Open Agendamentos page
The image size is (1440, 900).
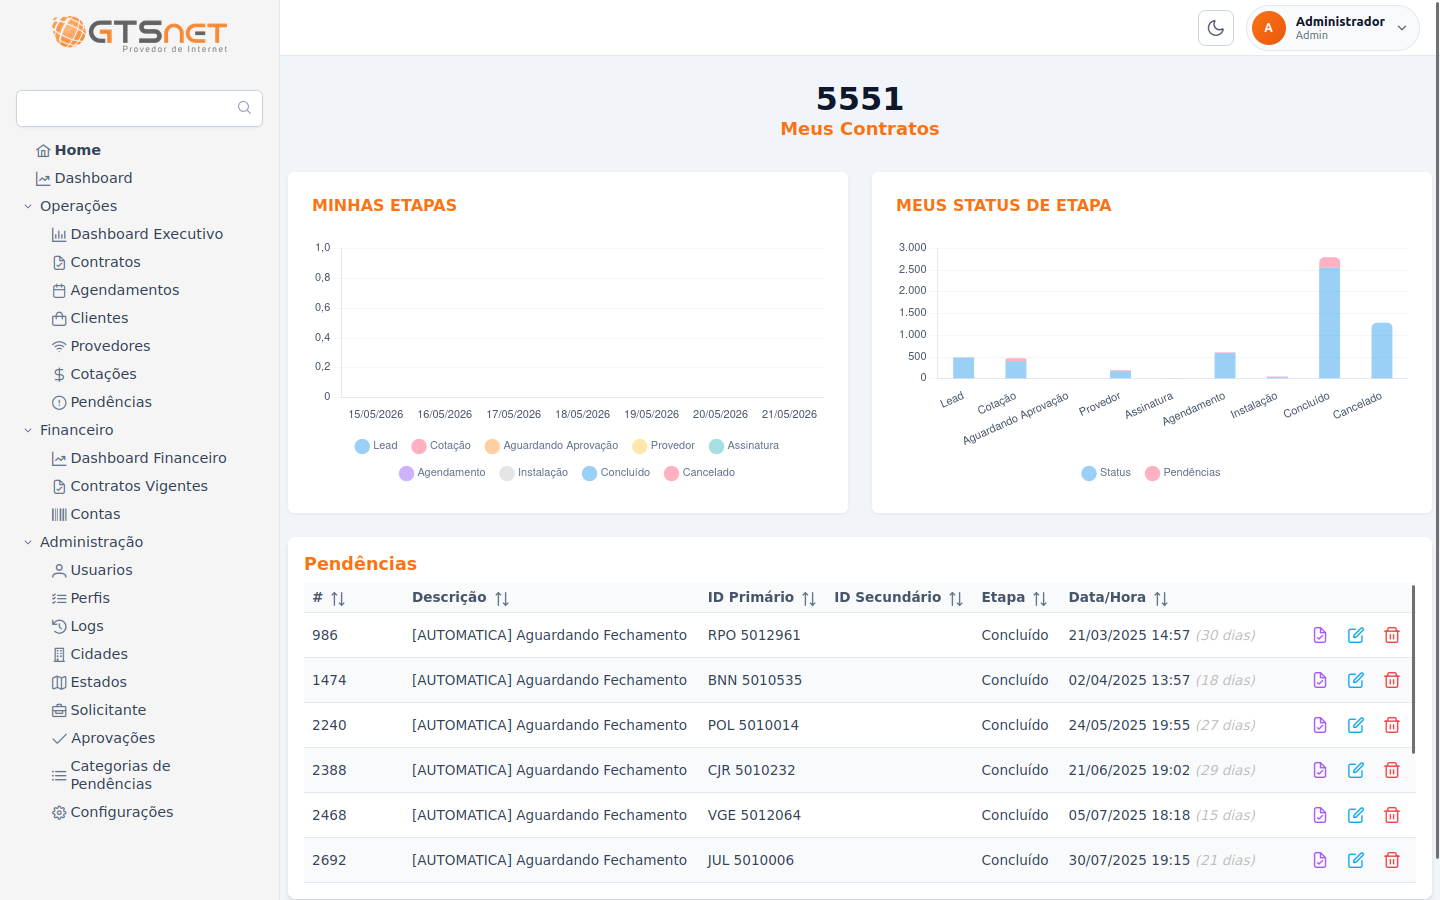coord(115,290)
